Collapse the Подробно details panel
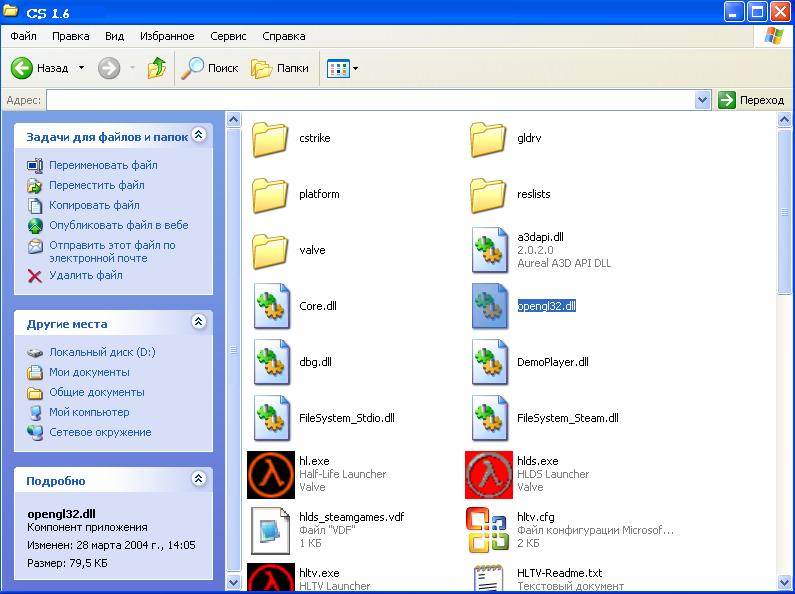 click(x=199, y=478)
